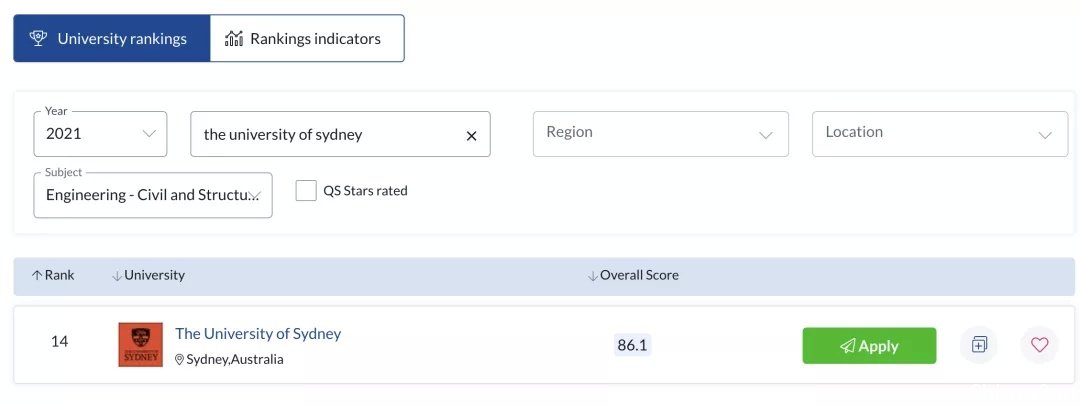The height and width of the screenshot is (406, 1080).
Task: Favorite the university with the heart icon
Action: [1039, 345]
